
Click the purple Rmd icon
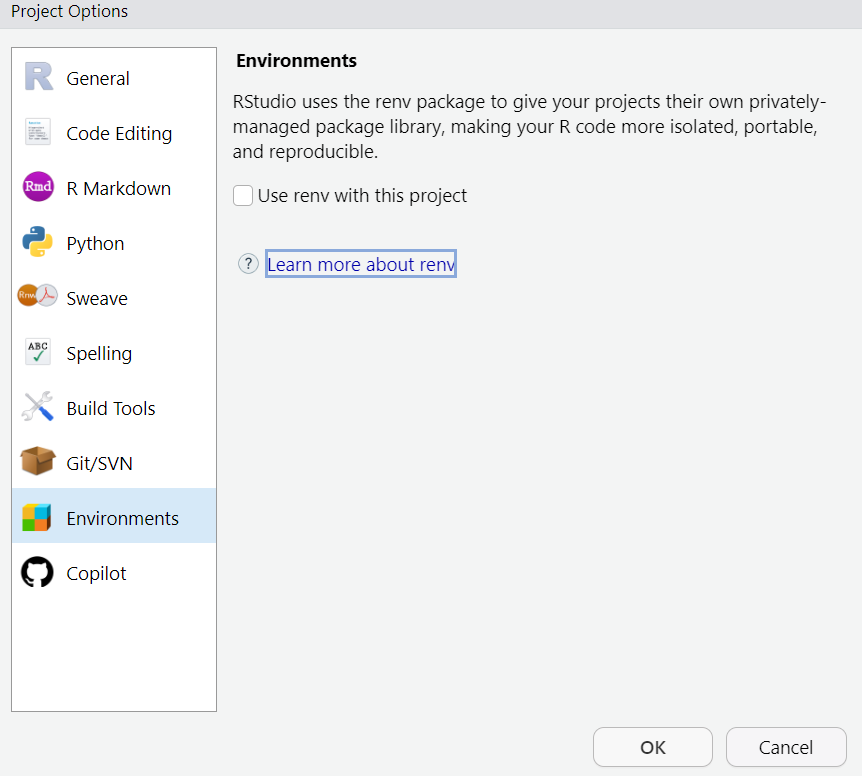tap(38, 188)
